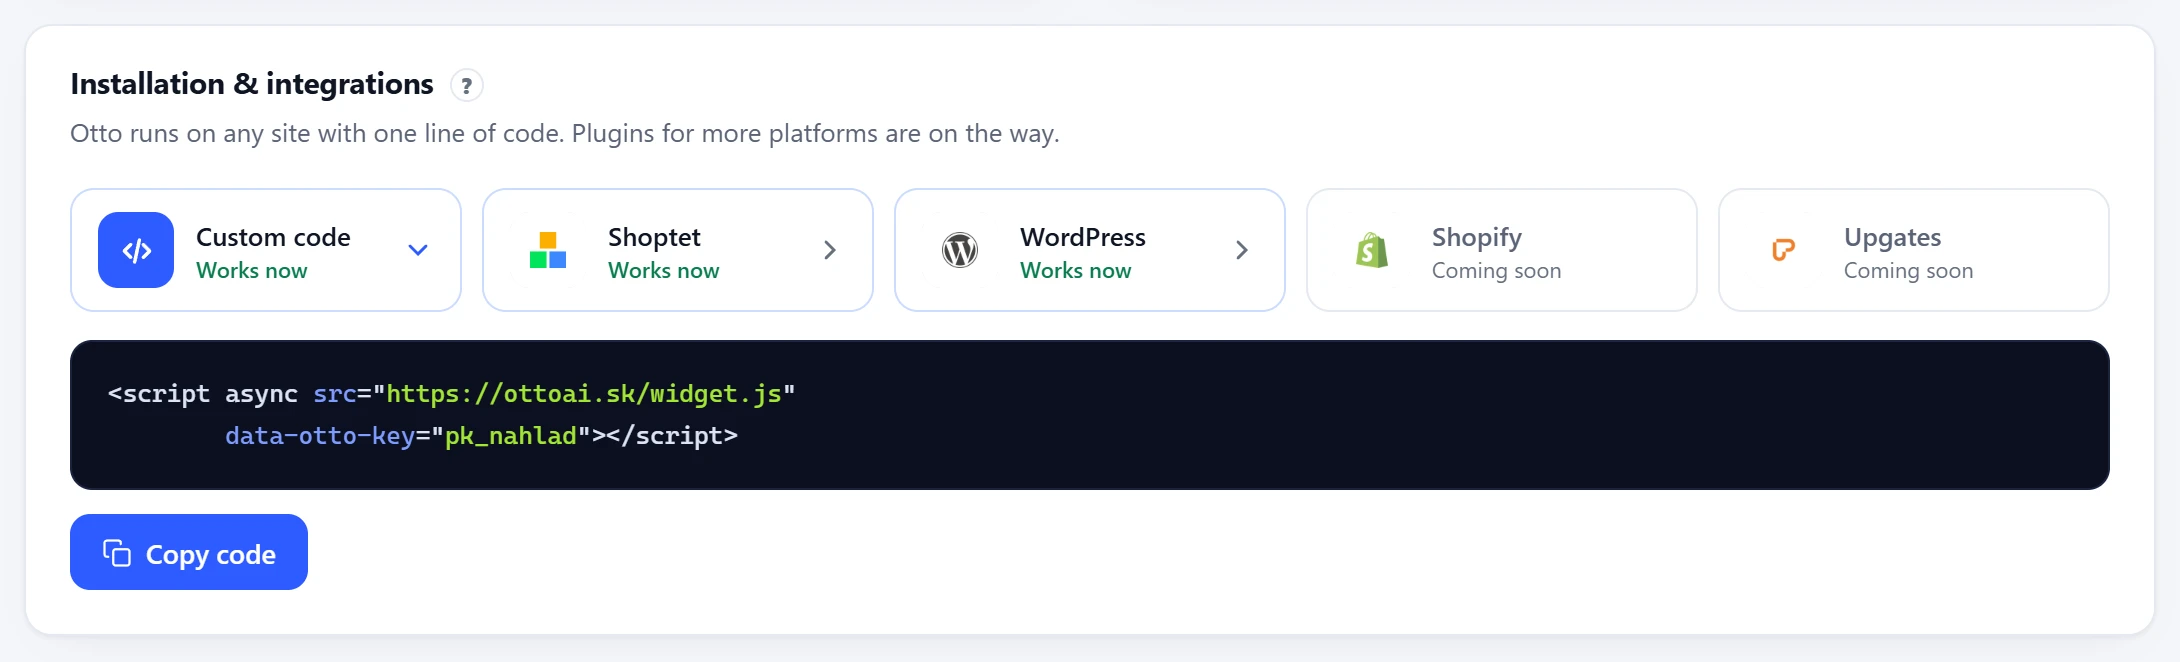Viewport: 2180px width, 662px height.
Task: Click 'Works now' under WordPress
Action: (1076, 271)
